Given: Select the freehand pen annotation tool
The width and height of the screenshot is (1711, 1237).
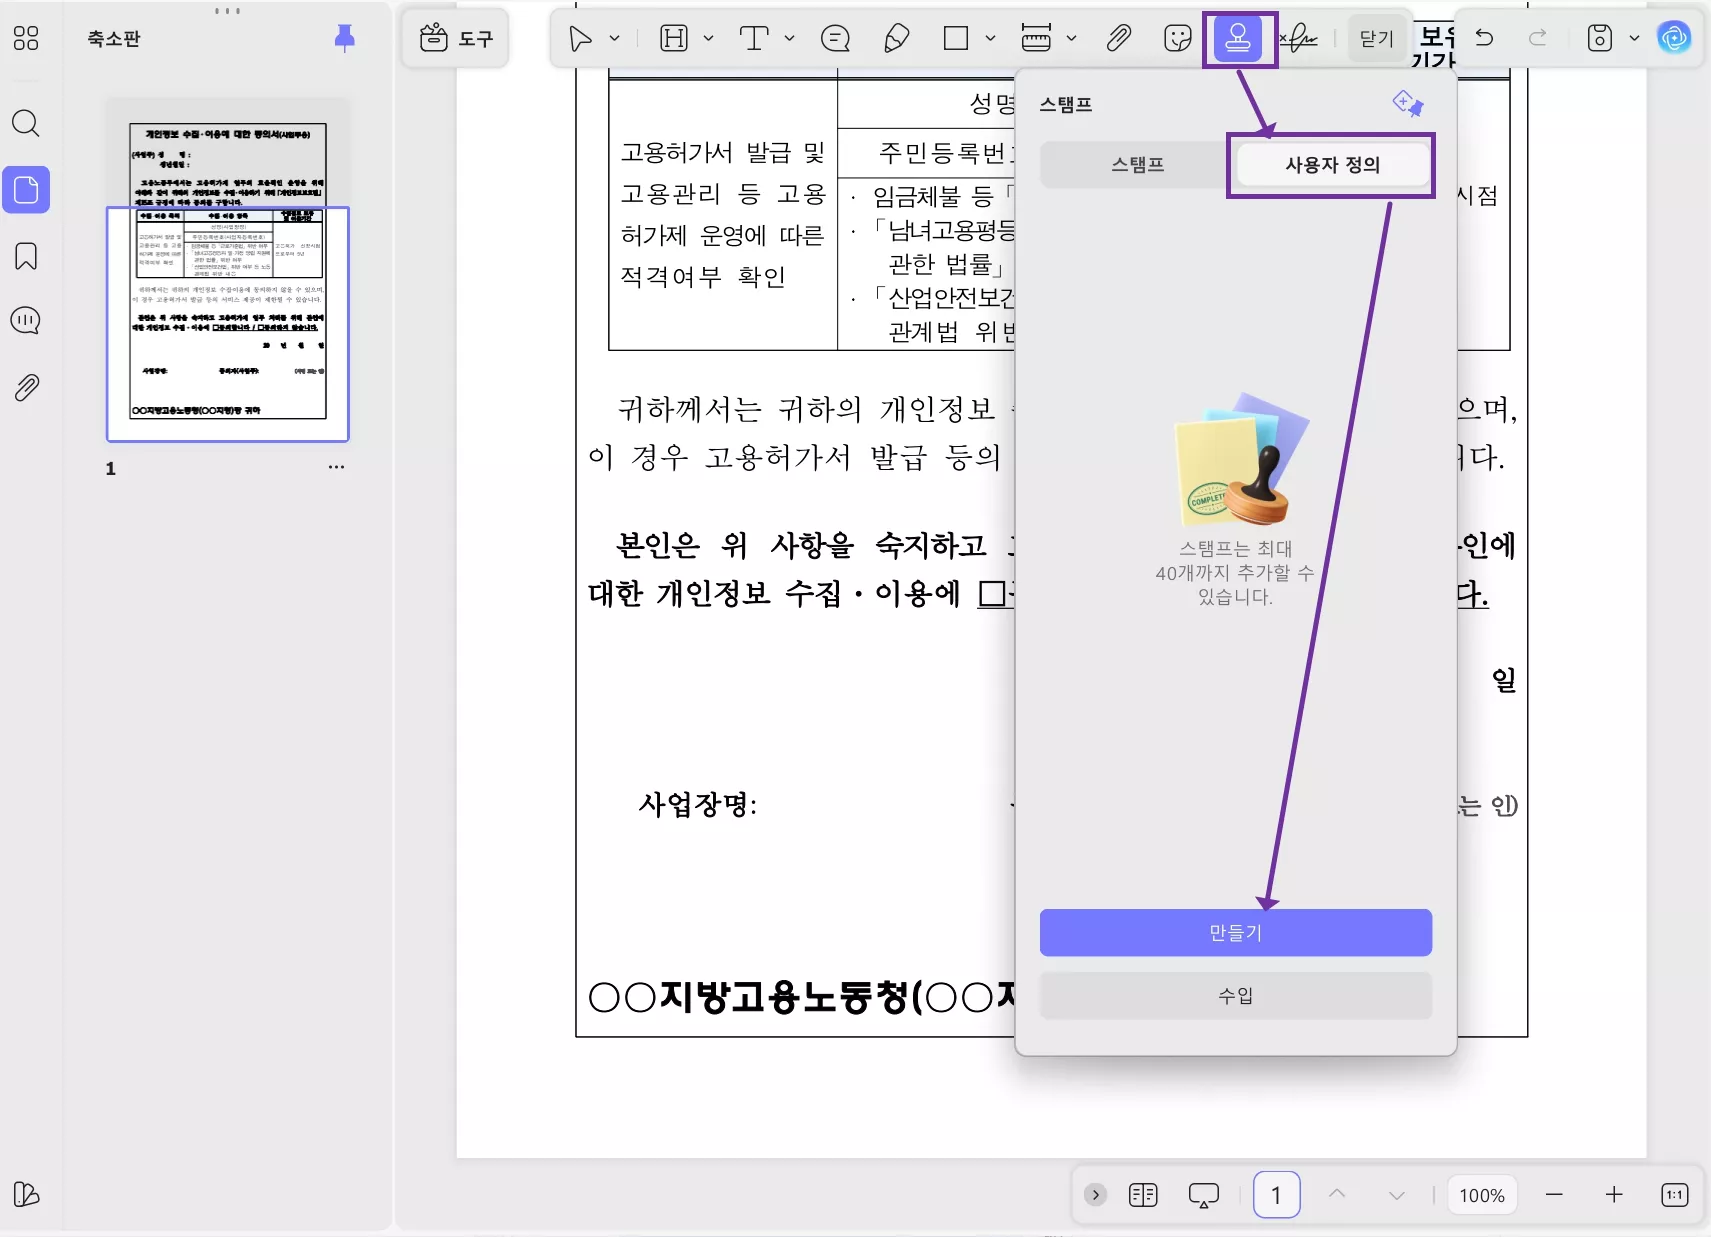Looking at the screenshot, I should point(895,38).
